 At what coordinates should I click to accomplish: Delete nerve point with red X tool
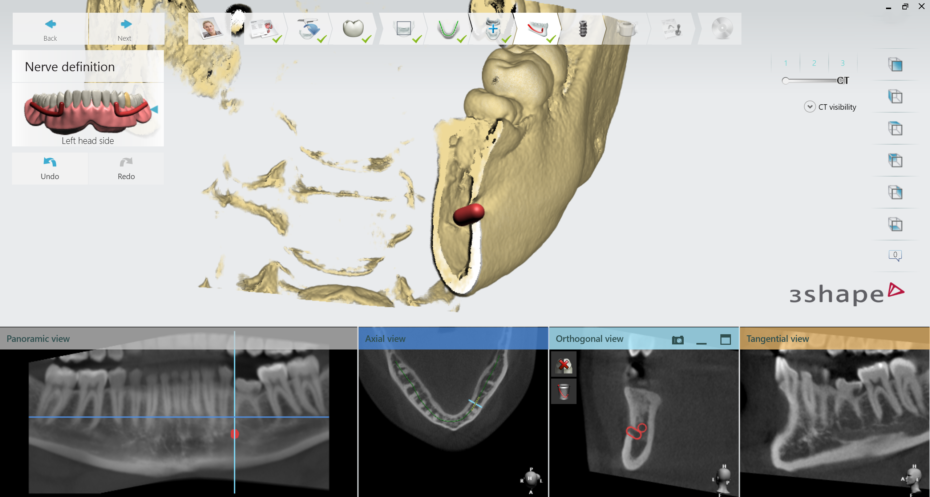click(564, 364)
